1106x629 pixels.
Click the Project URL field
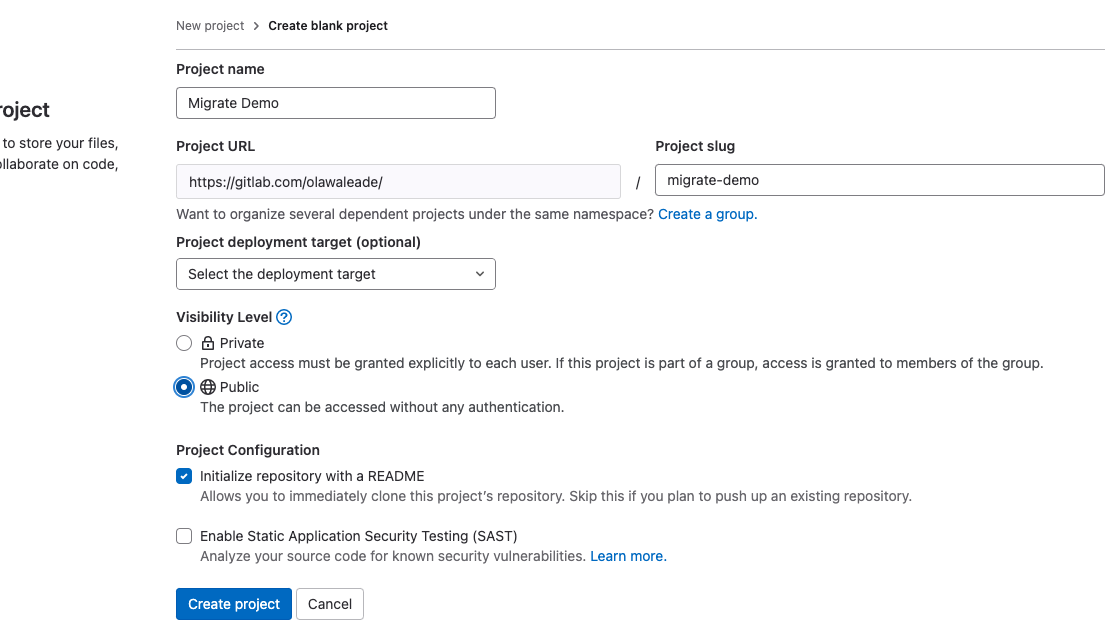pos(398,181)
